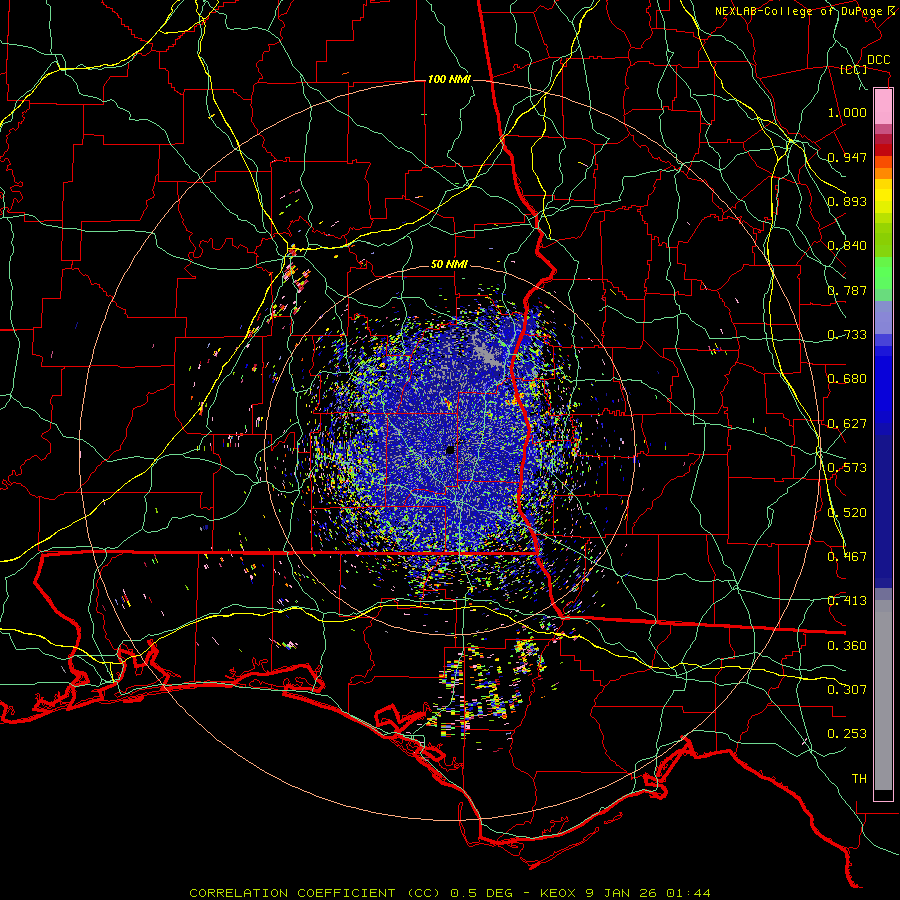Click the 50 NMI range ring label

(x=449, y=265)
